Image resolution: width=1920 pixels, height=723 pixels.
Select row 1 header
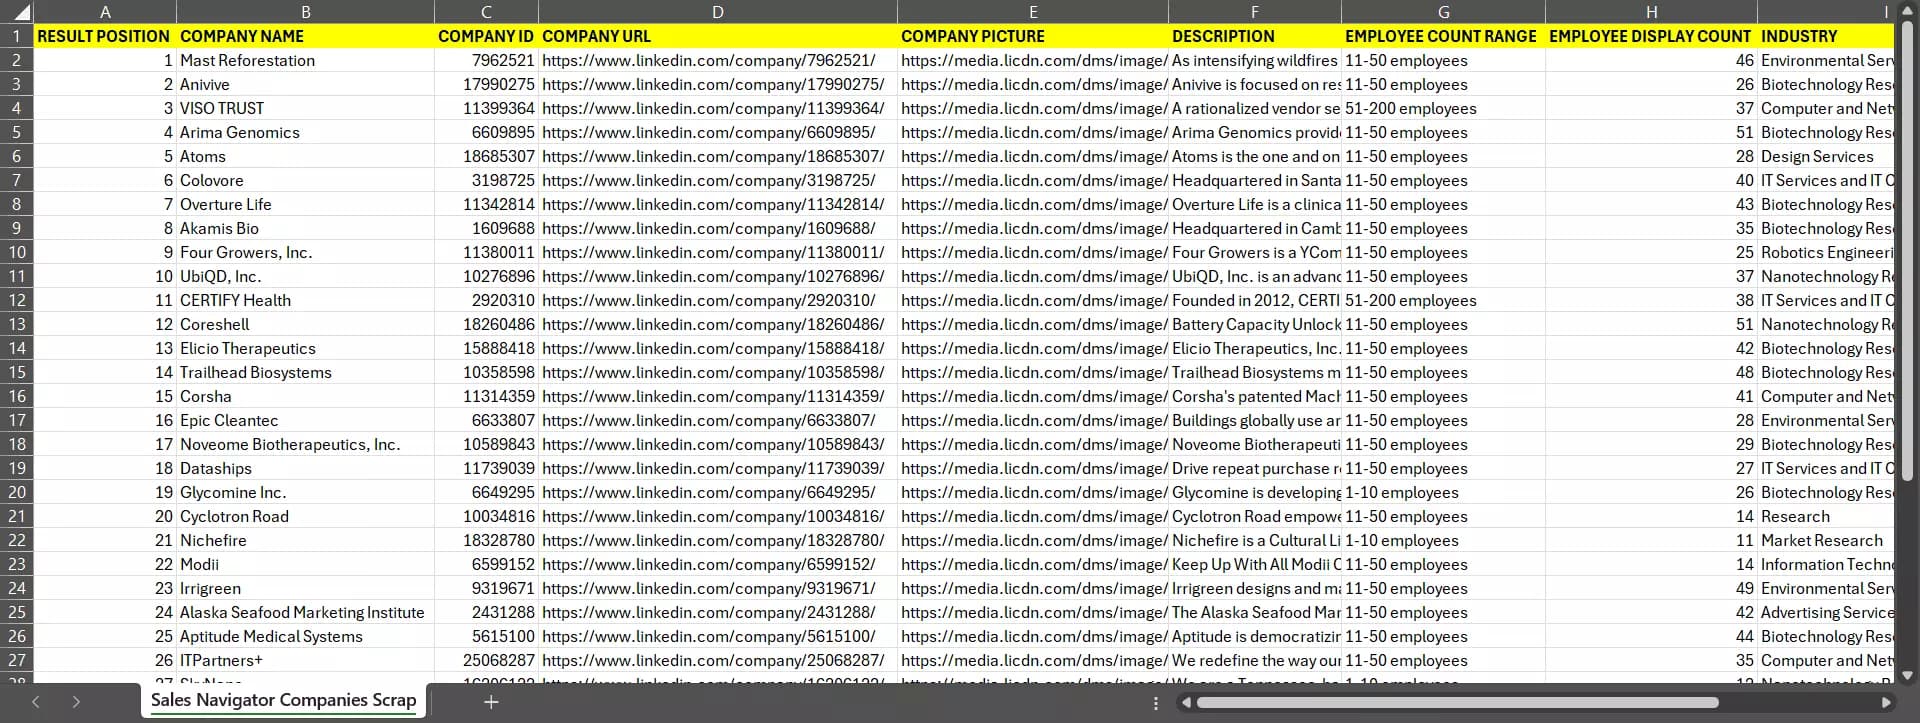point(17,36)
